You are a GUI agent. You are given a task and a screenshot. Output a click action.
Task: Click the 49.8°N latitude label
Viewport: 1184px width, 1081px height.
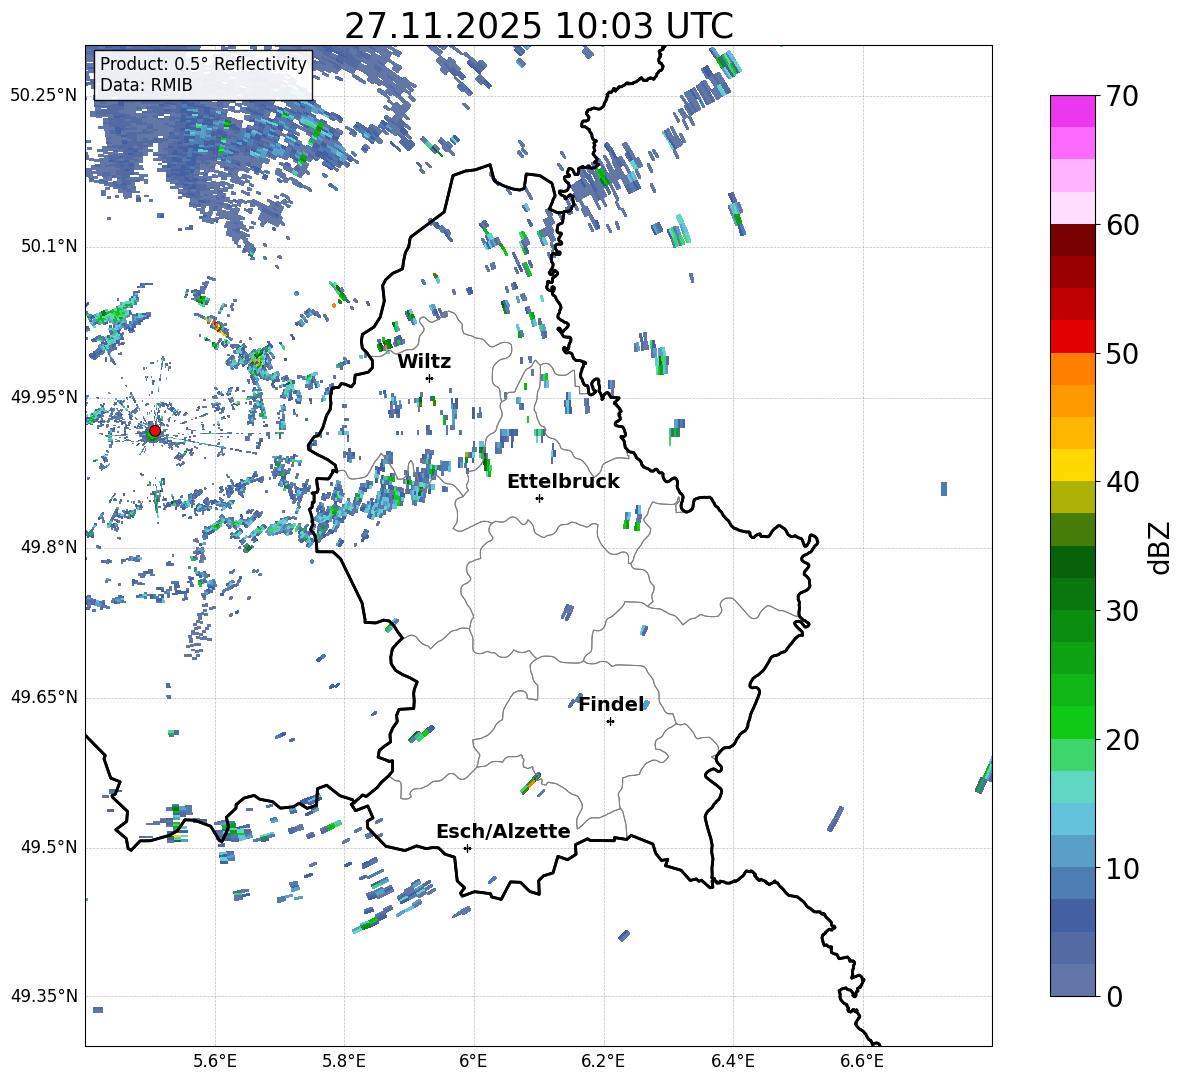point(48,547)
